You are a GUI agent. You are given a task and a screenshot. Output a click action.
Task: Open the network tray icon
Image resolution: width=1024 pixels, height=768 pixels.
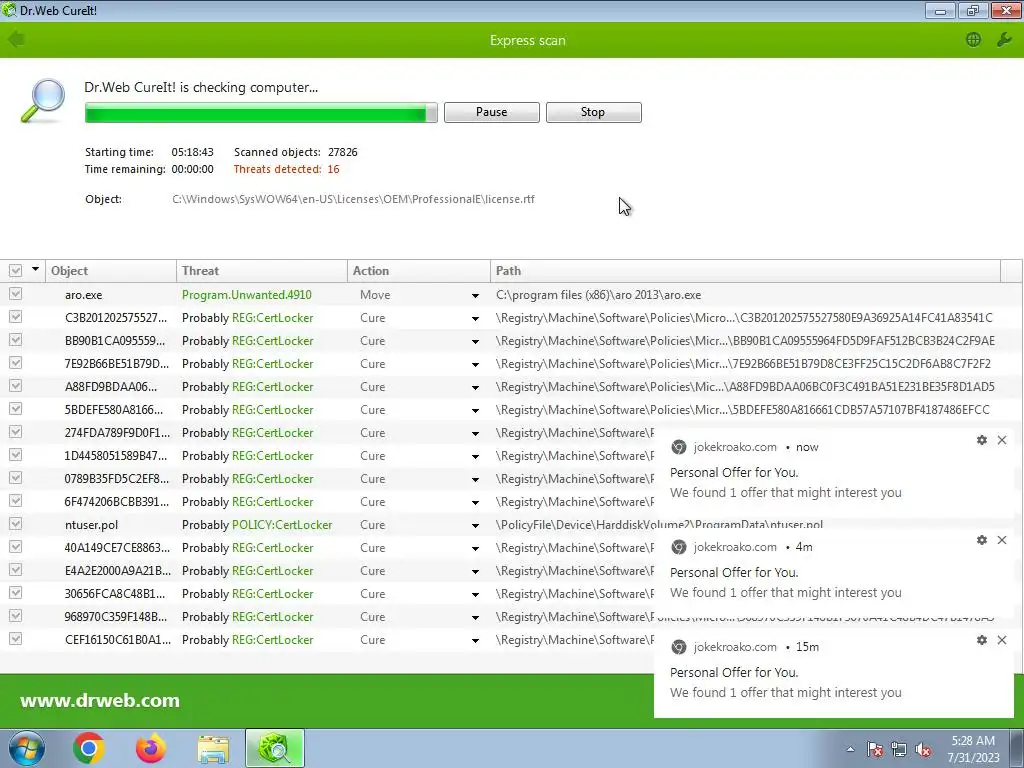pyautogui.click(x=899, y=749)
